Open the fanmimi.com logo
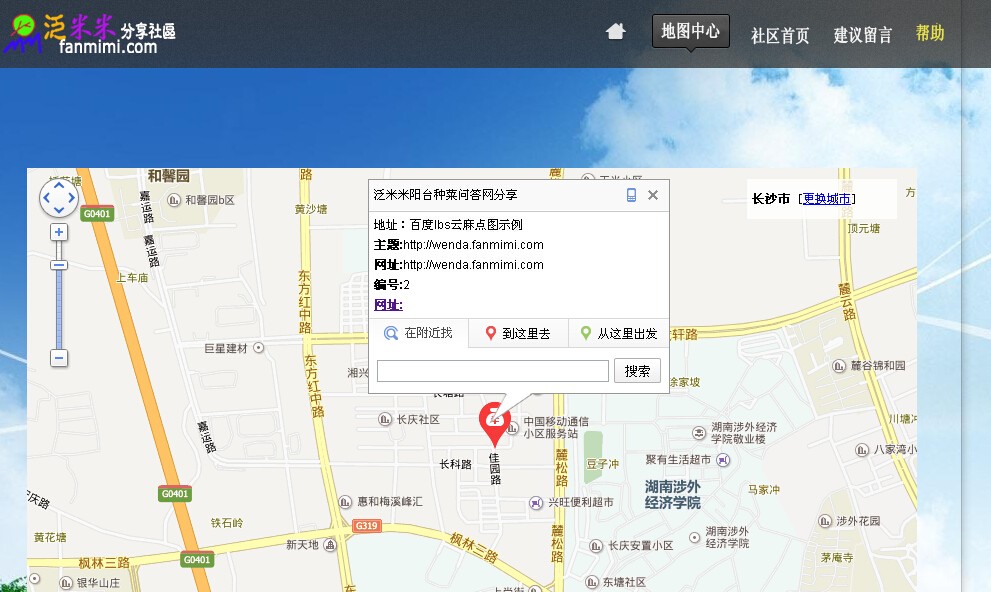The image size is (991, 592). (90, 34)
